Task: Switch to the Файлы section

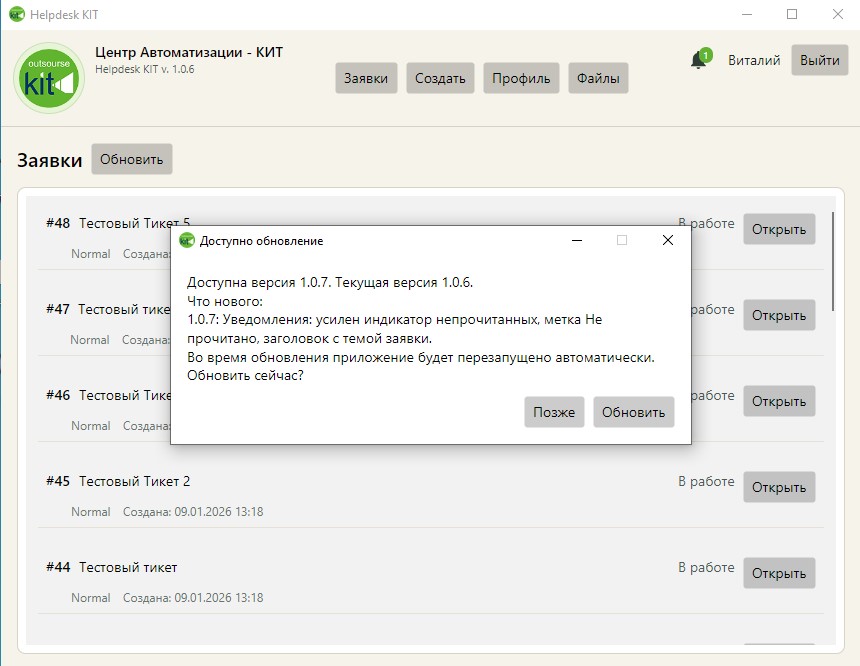Action: point(598,78)
